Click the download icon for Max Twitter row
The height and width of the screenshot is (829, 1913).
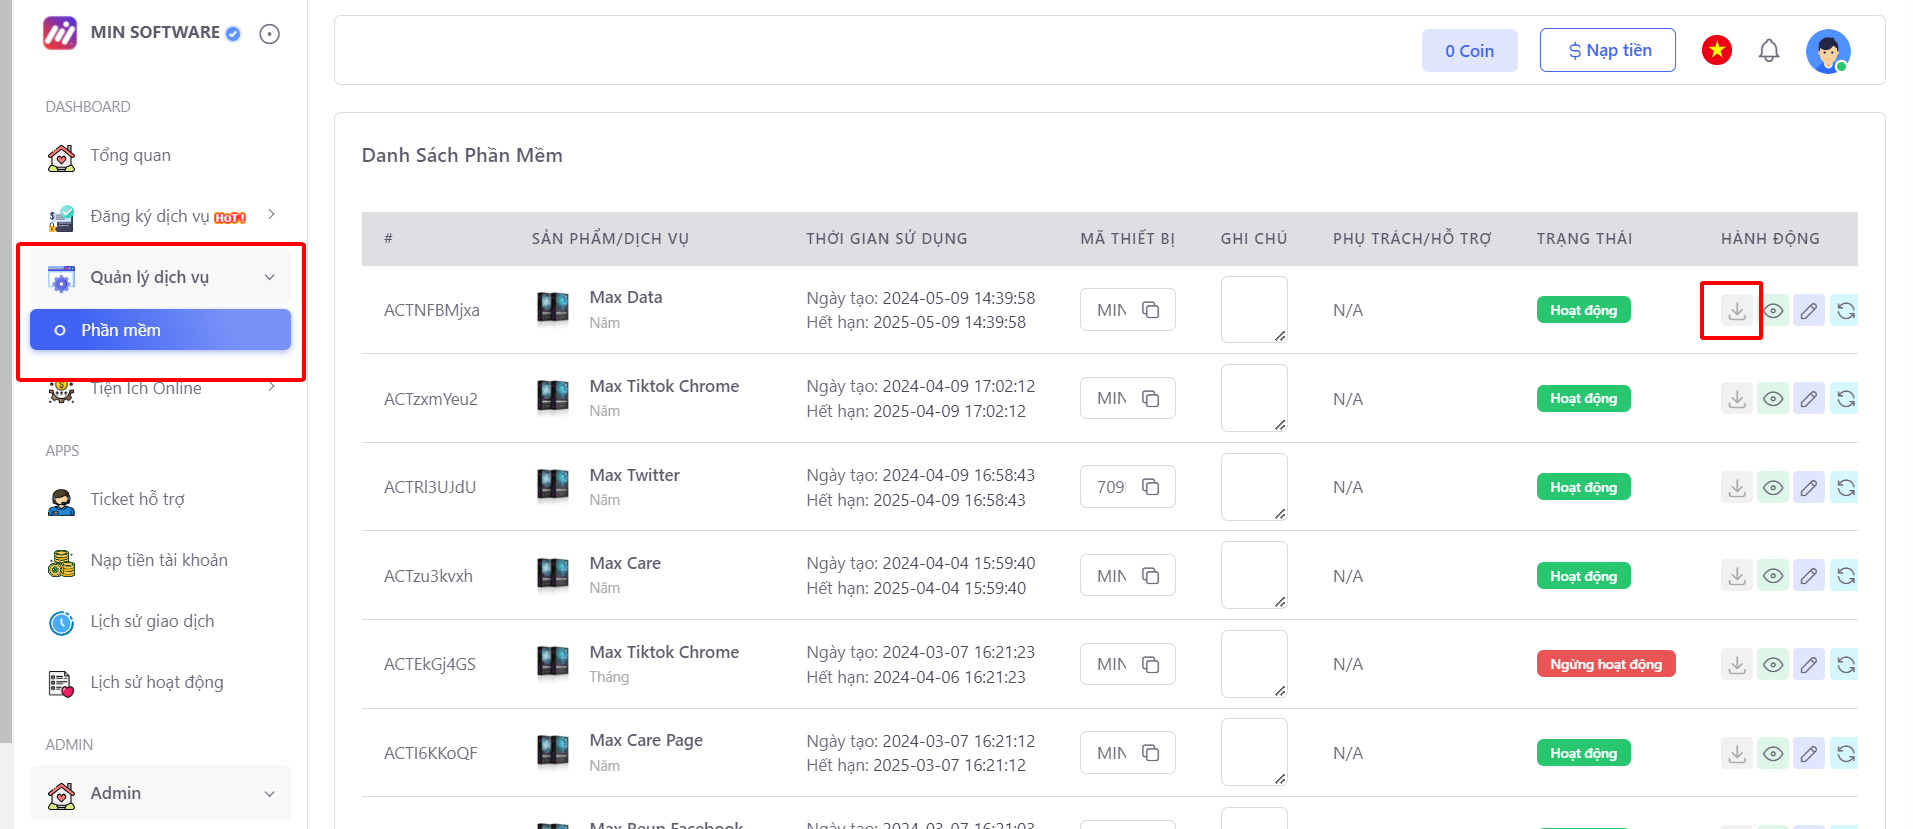click(1737, 487)
